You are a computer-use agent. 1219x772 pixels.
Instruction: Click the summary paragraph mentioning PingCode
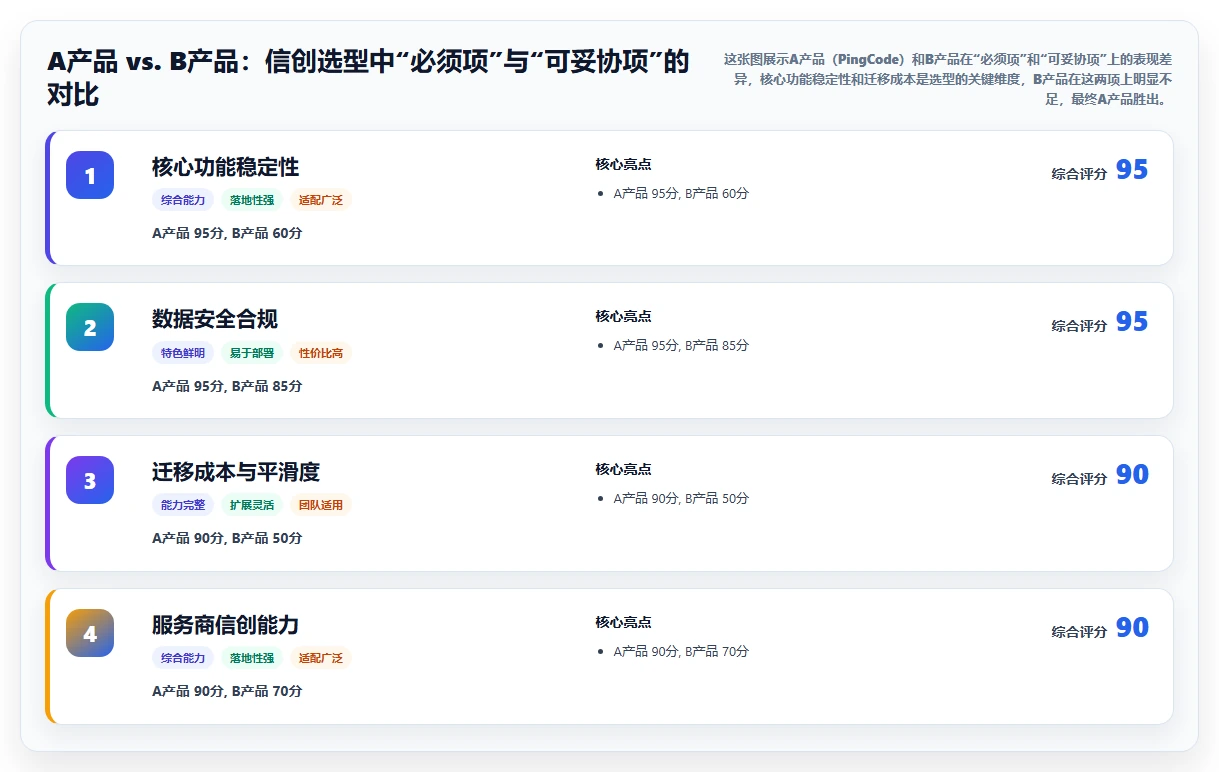(947, 79)
